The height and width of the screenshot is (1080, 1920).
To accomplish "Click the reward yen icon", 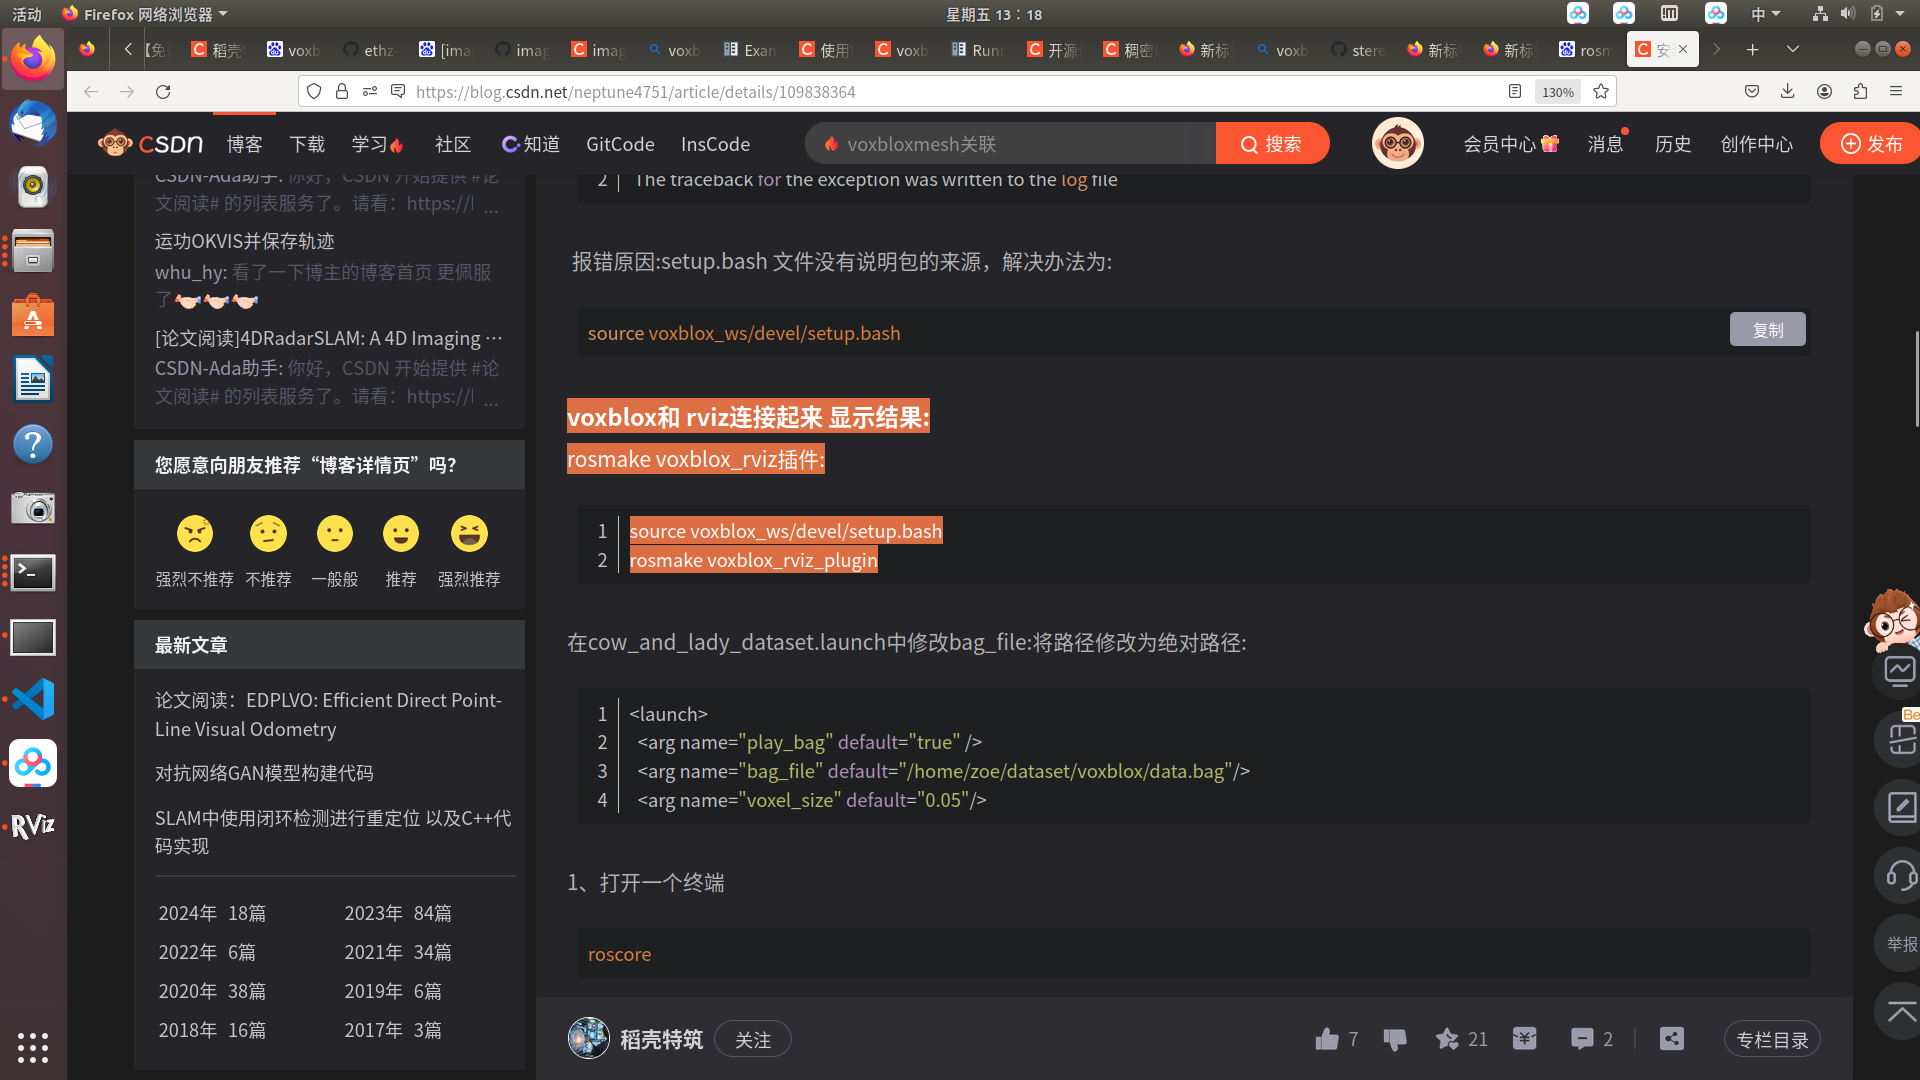I will tap(1524, 1039).
